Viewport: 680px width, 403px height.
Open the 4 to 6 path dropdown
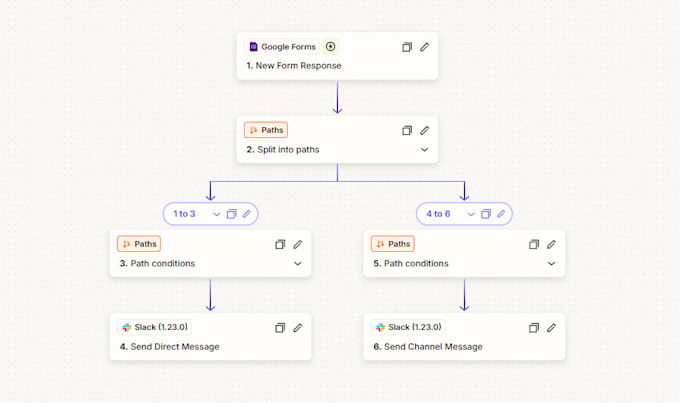click(x=471, y=214)
